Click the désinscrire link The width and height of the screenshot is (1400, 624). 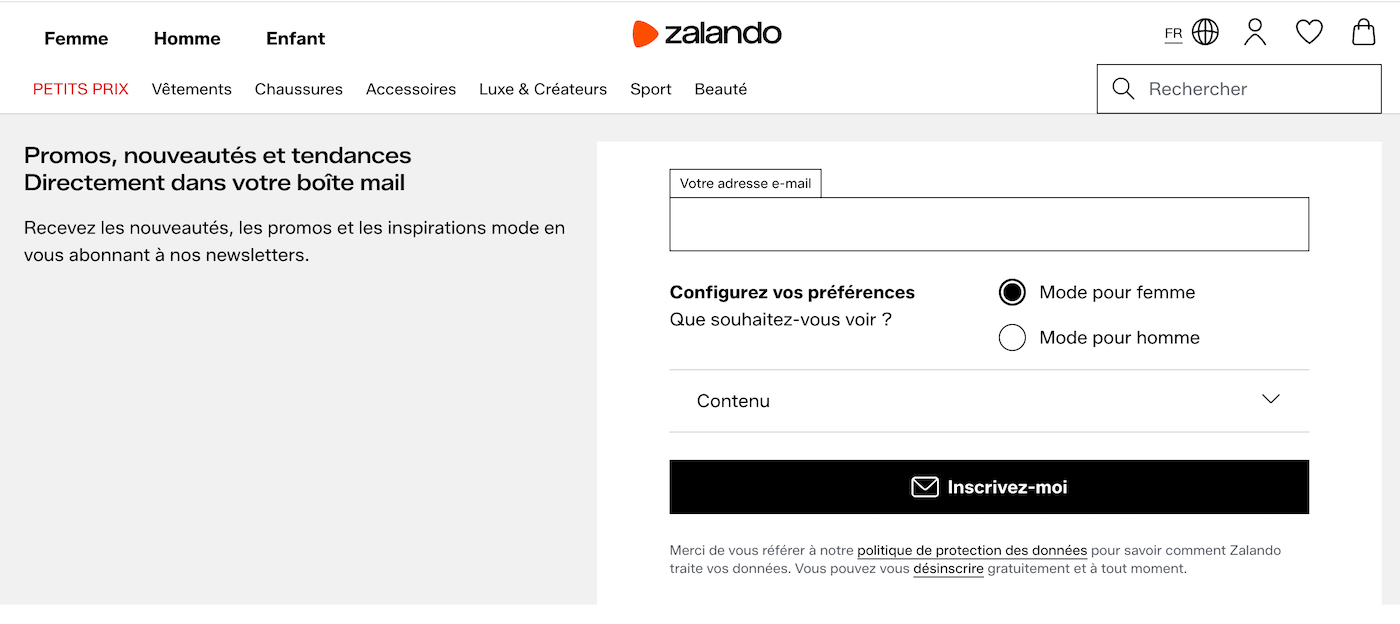[x=948, y=568]
